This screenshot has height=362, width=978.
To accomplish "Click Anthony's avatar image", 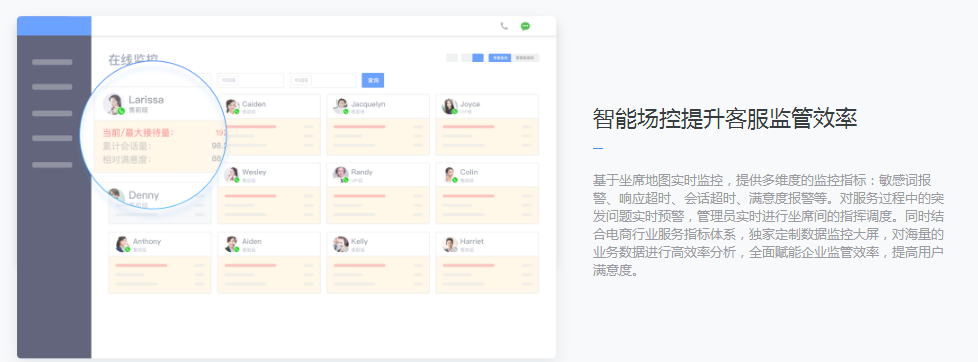I will click(123, 244).
